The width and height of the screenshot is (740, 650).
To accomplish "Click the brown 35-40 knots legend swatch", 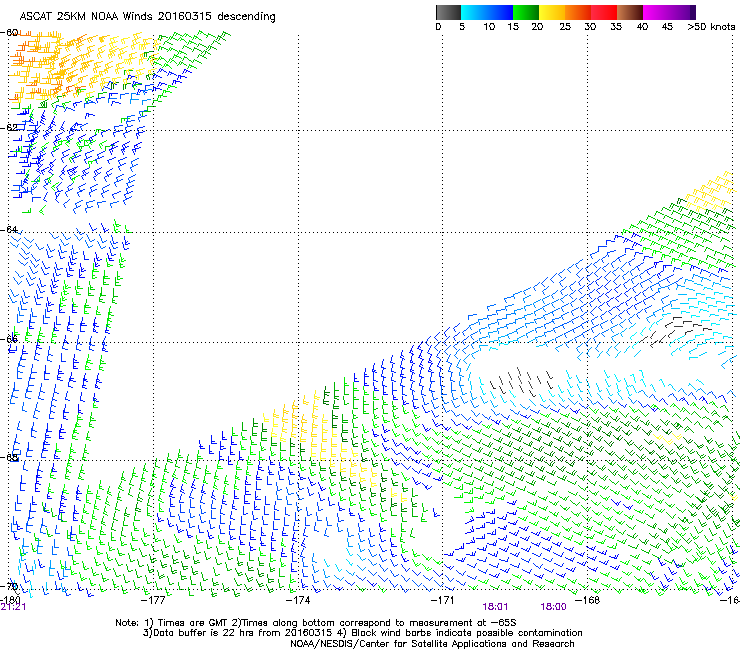I will pos(630,12).
